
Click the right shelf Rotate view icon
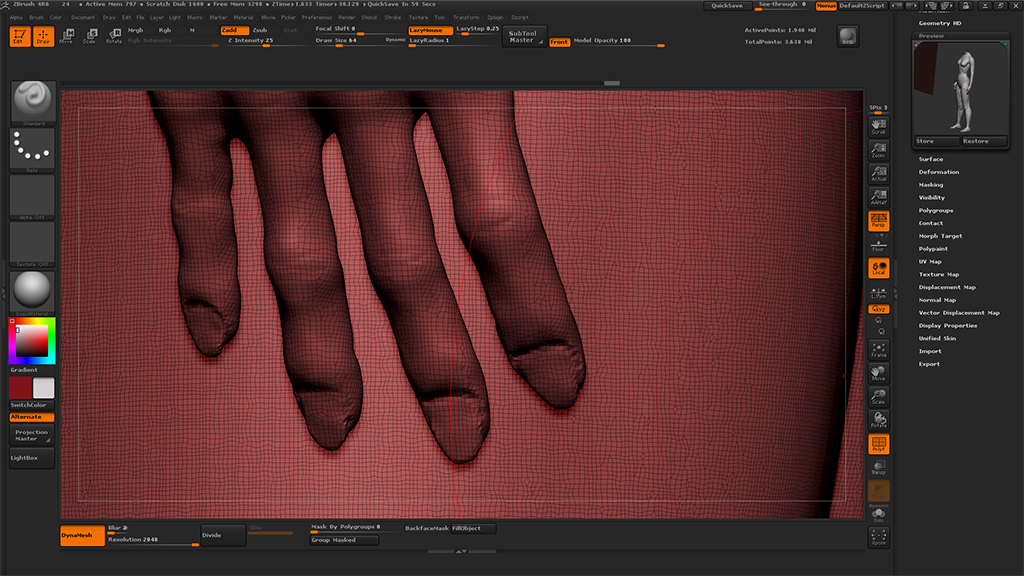point(878,420)
